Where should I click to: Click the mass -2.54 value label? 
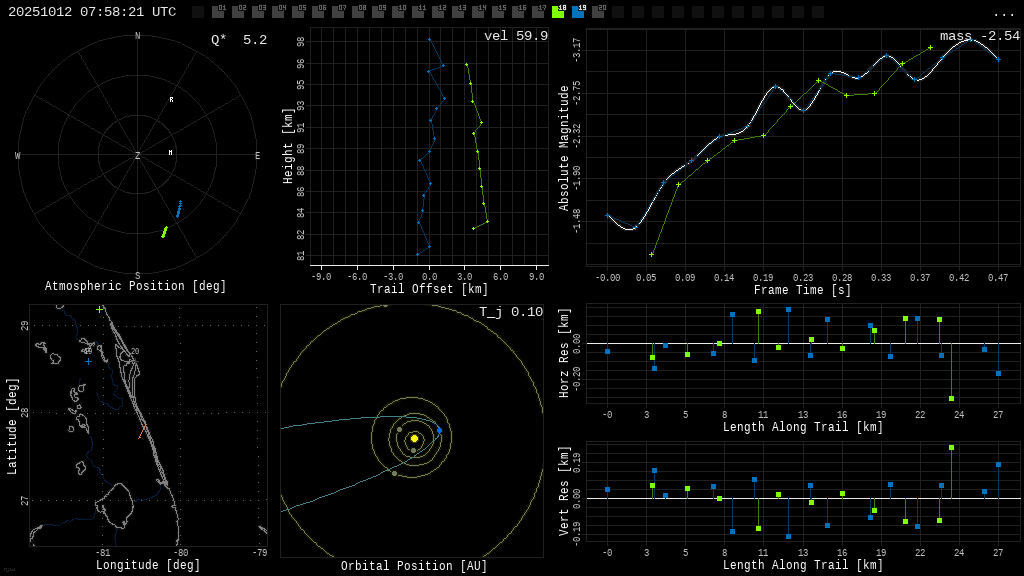point(979,36)
